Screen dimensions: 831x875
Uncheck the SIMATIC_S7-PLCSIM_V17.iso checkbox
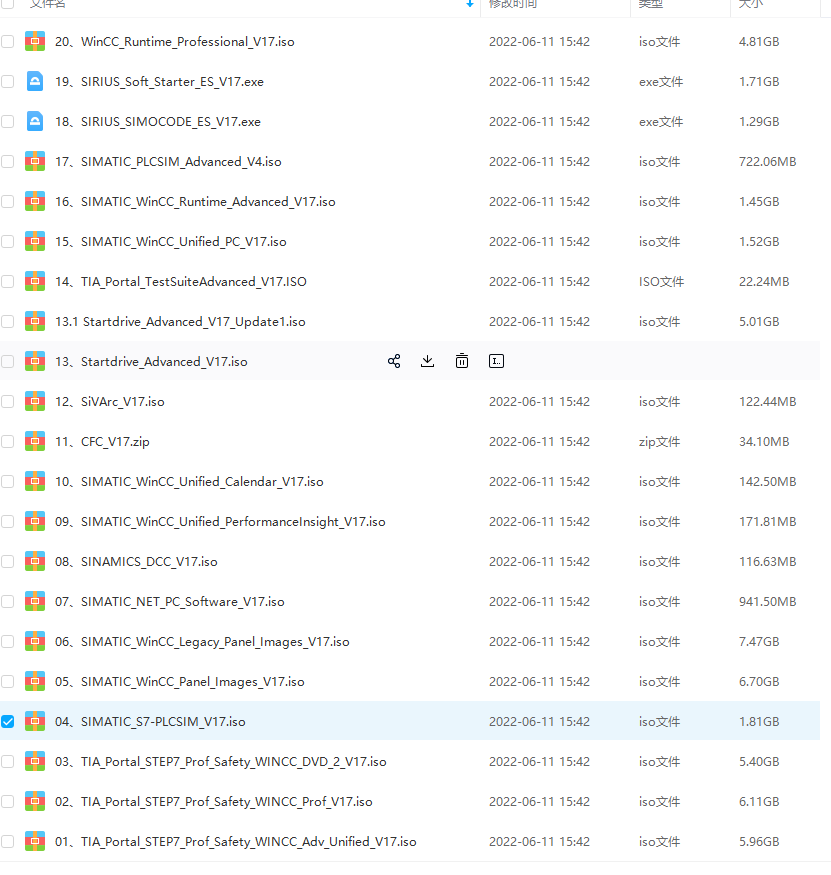(x=8, y=721)
